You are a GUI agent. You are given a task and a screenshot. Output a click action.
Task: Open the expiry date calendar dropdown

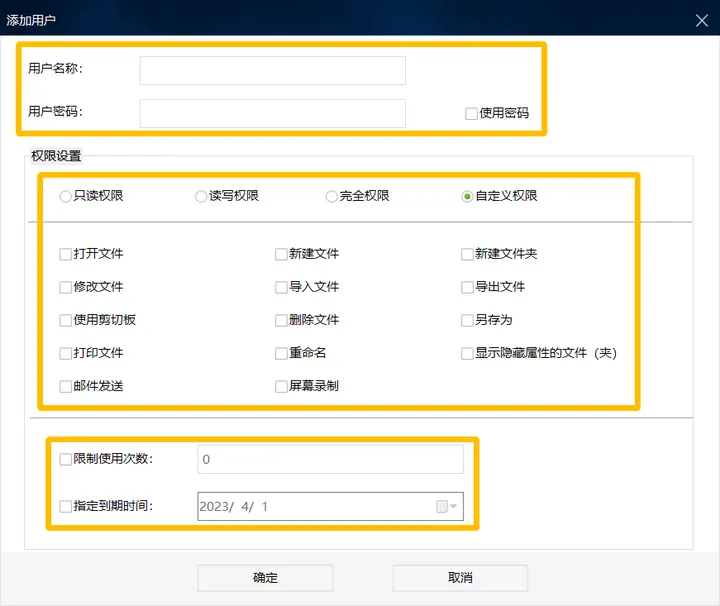pyautogui.click(x=446, y=506)
